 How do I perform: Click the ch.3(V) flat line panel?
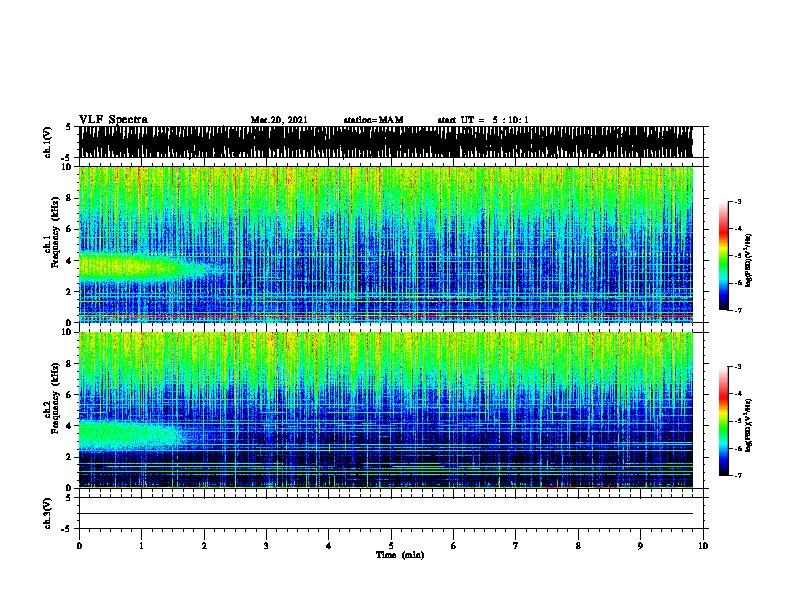[x=391, y=513]
